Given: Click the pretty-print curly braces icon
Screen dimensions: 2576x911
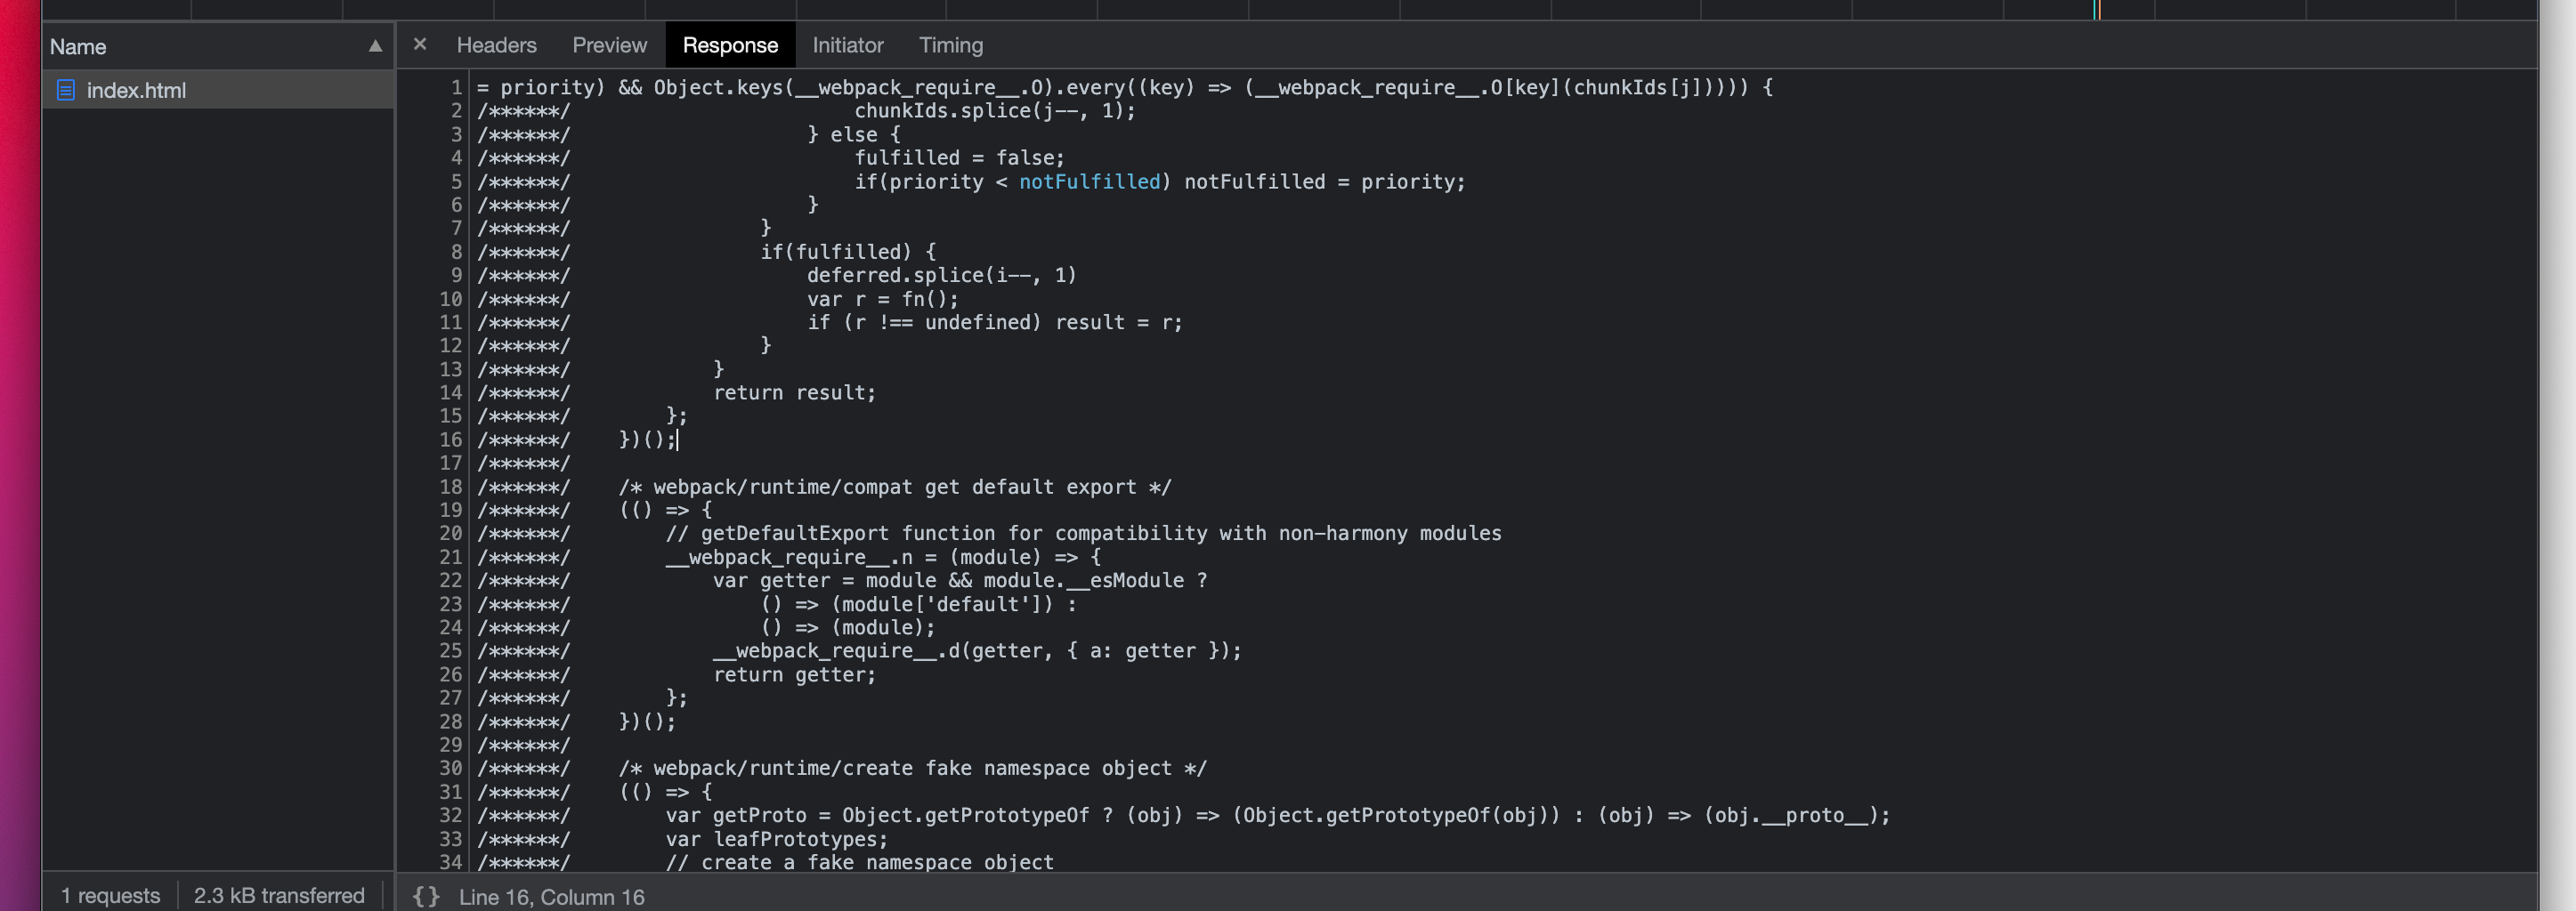Looking at the screenshot, I should tap(426, 896).
